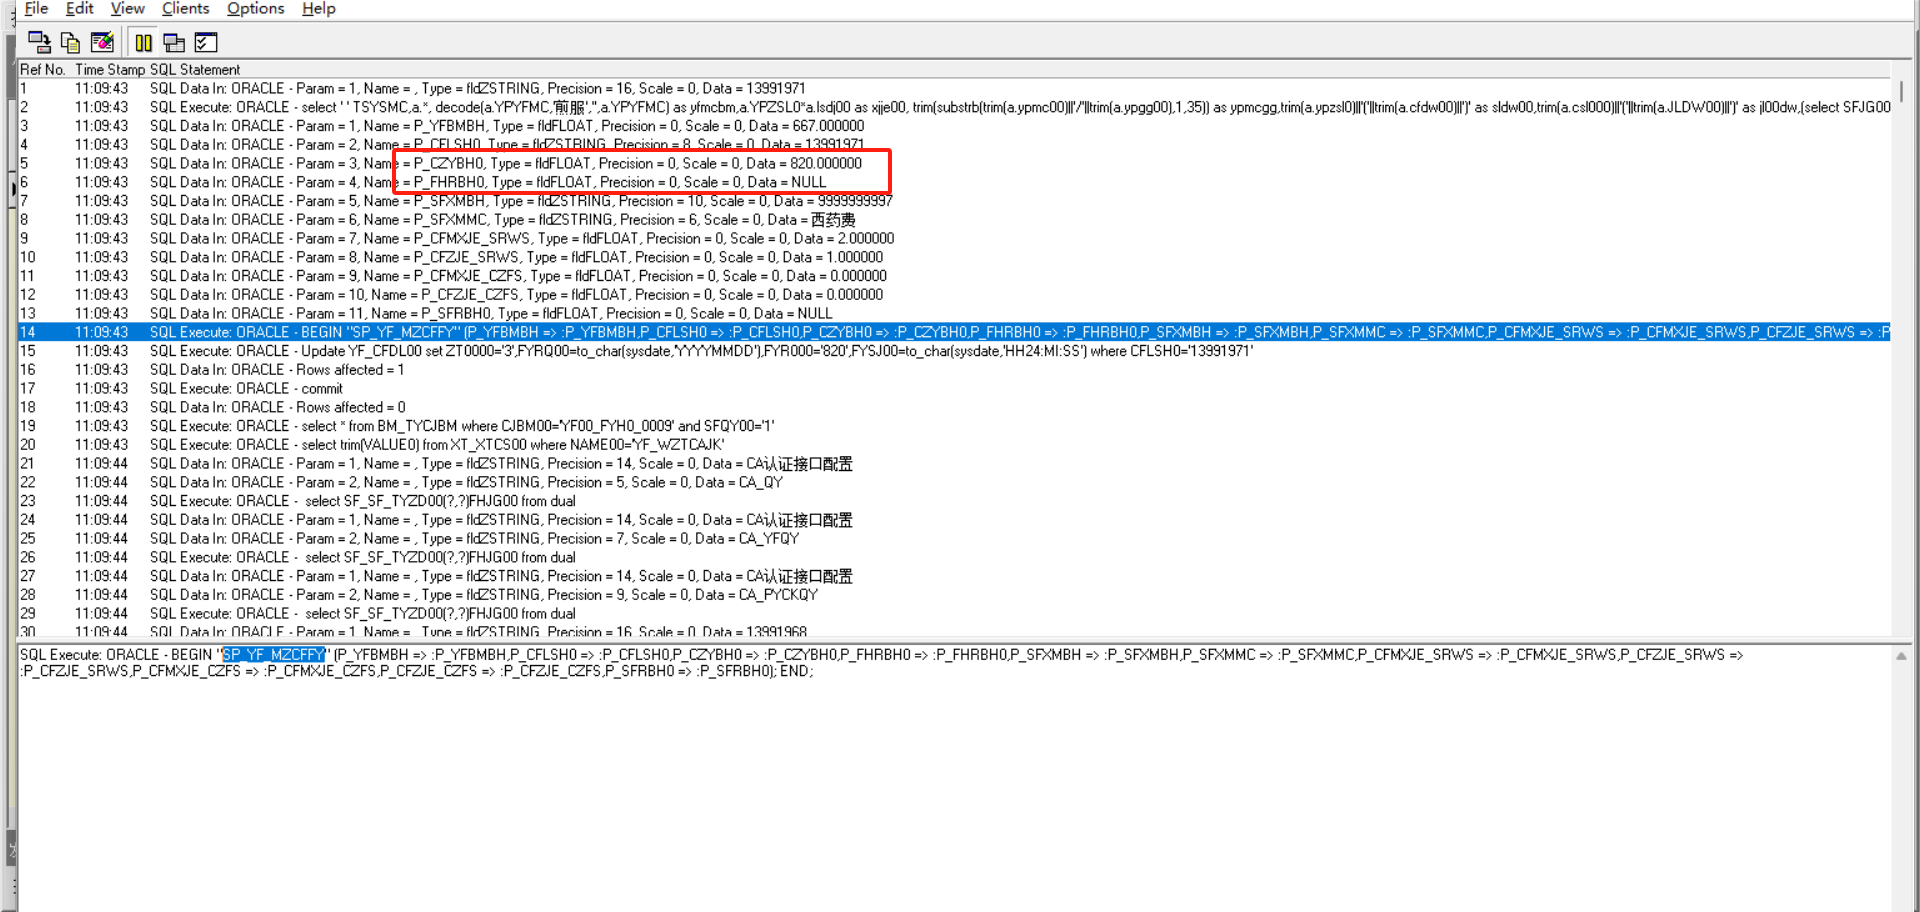Open the File menu

click(36, 9)
